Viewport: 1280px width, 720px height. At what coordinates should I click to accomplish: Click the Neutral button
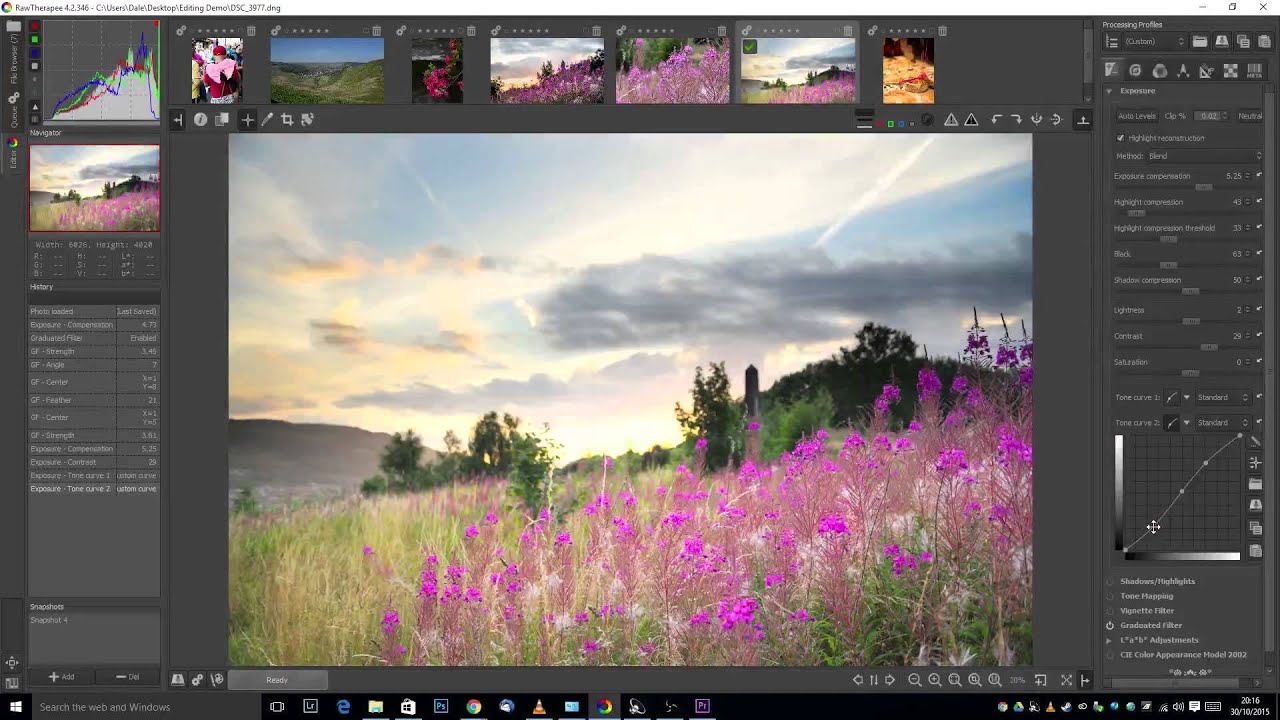[1250, 116]
